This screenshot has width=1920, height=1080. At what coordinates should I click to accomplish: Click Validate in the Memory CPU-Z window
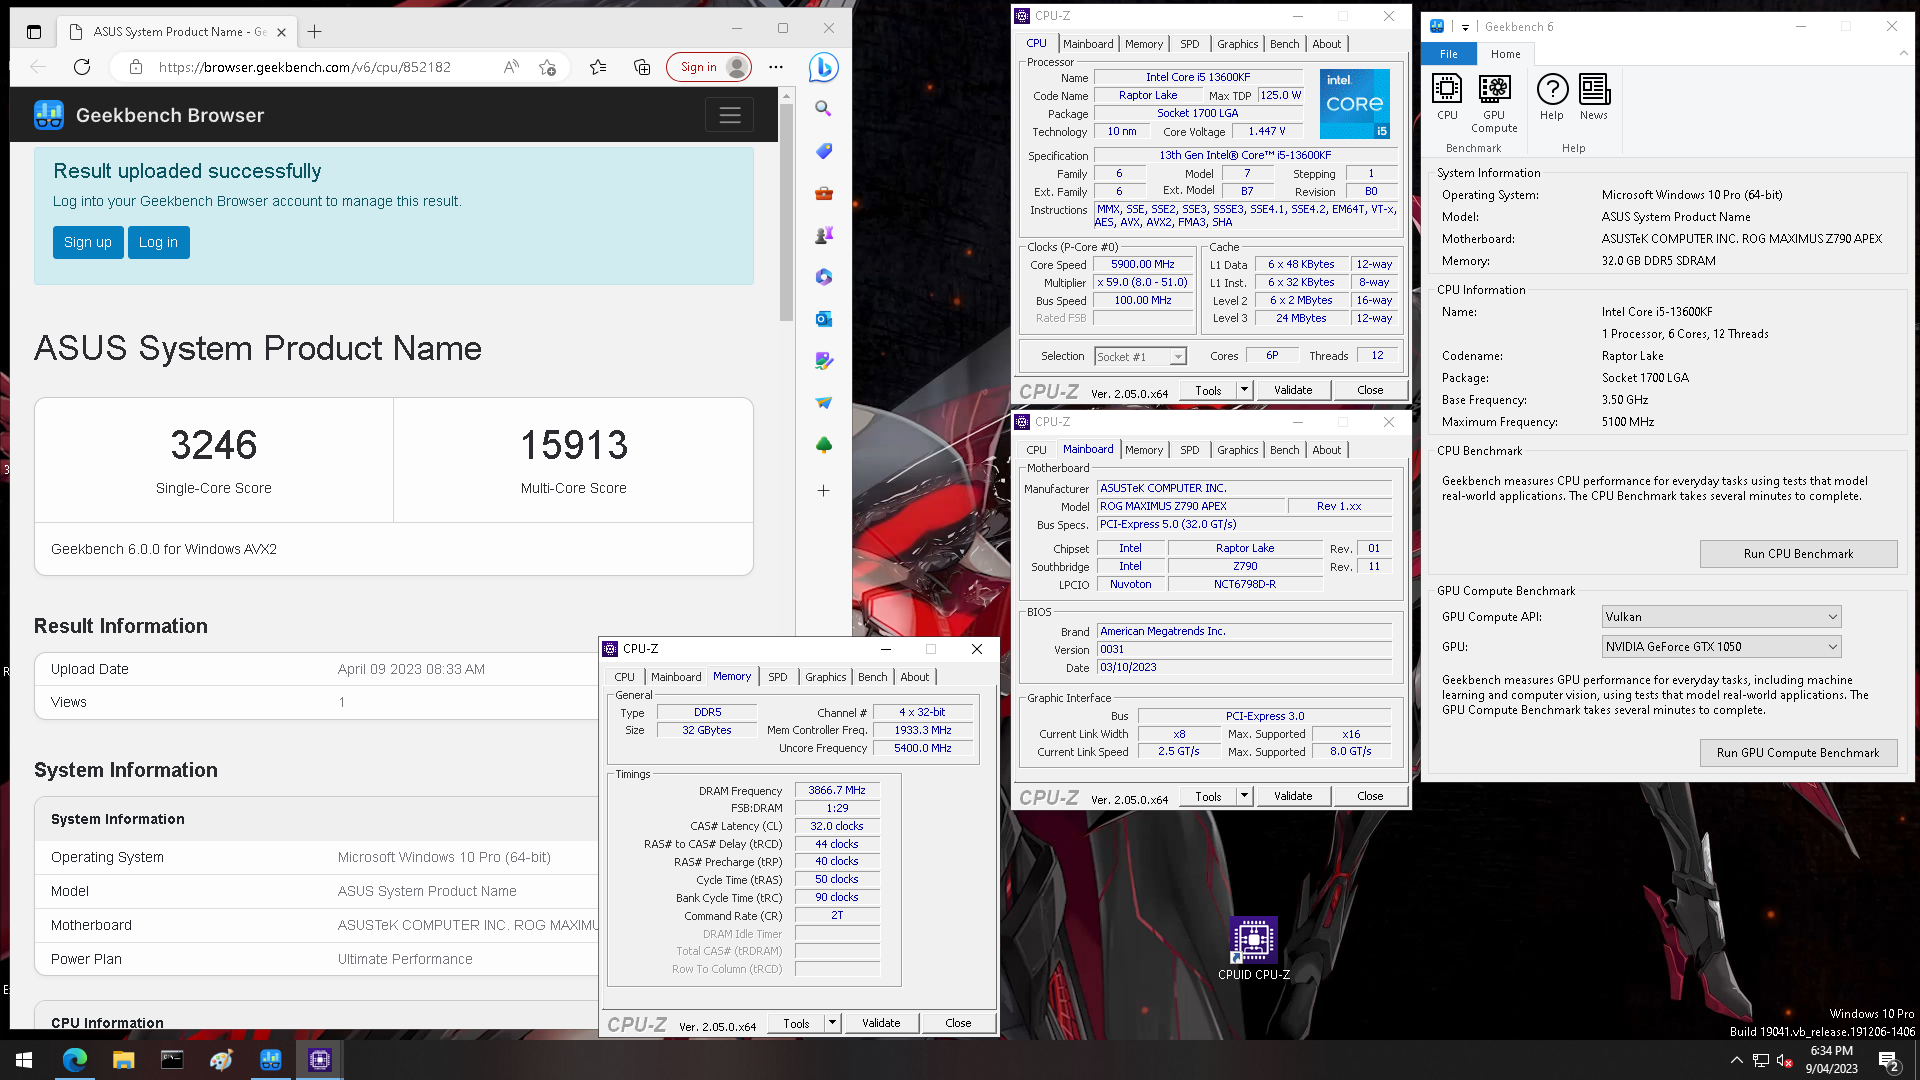(x=881, y=1023)
